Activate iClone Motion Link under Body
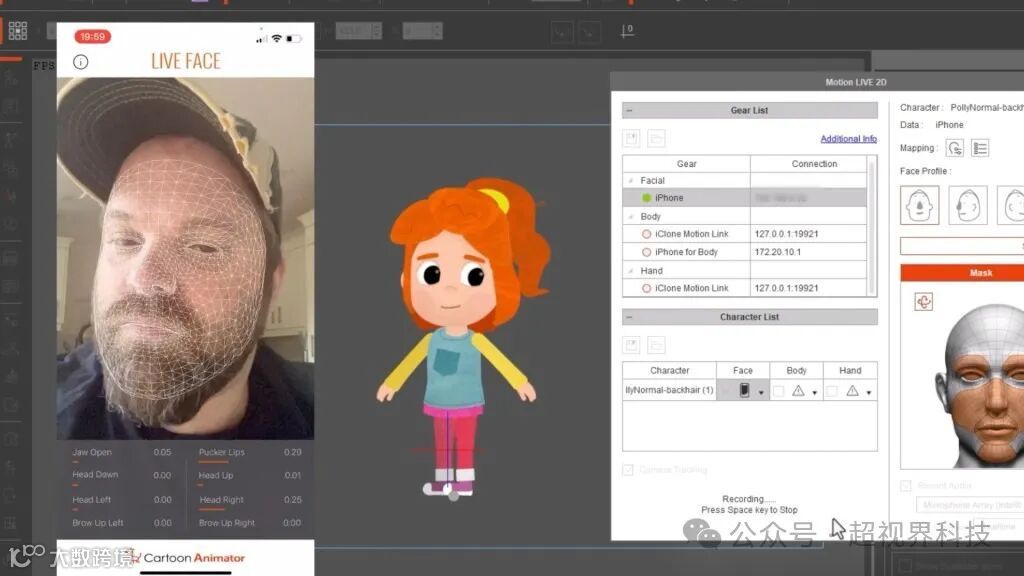The width and height of the screenshot is (1024, 576). [x=647, y=234]
